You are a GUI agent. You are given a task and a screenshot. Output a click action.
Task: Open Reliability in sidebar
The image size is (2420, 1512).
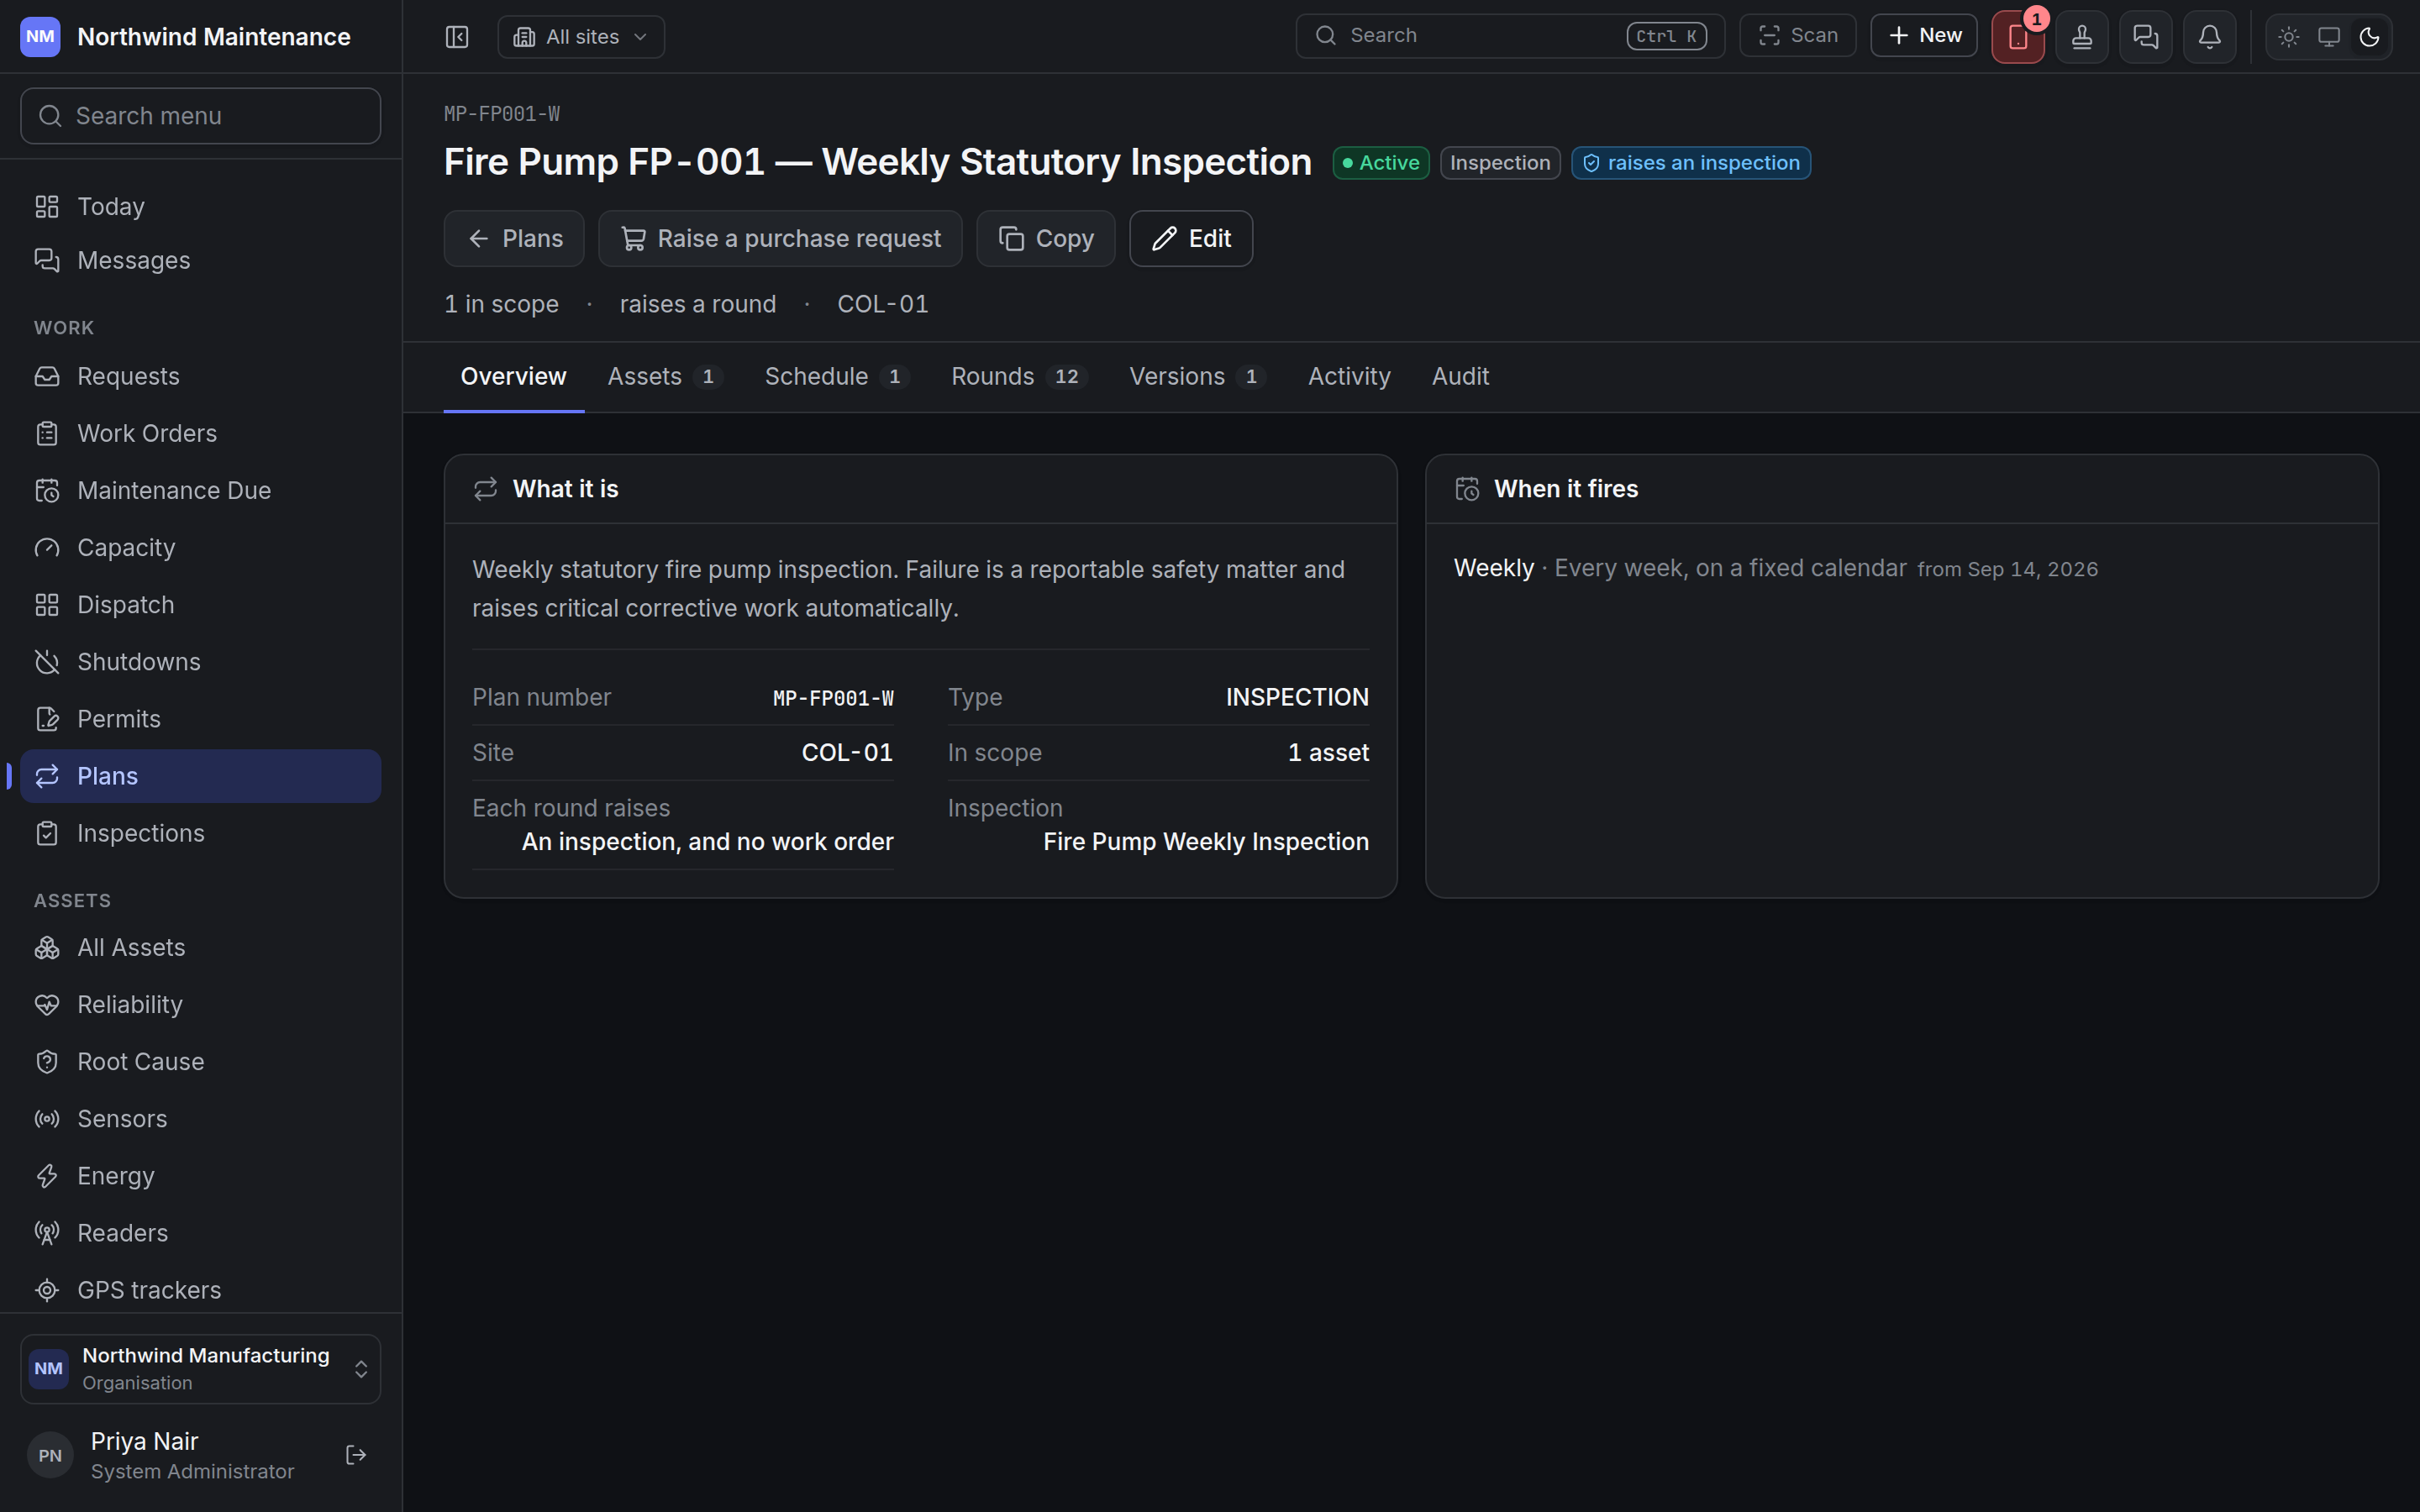200,1004
